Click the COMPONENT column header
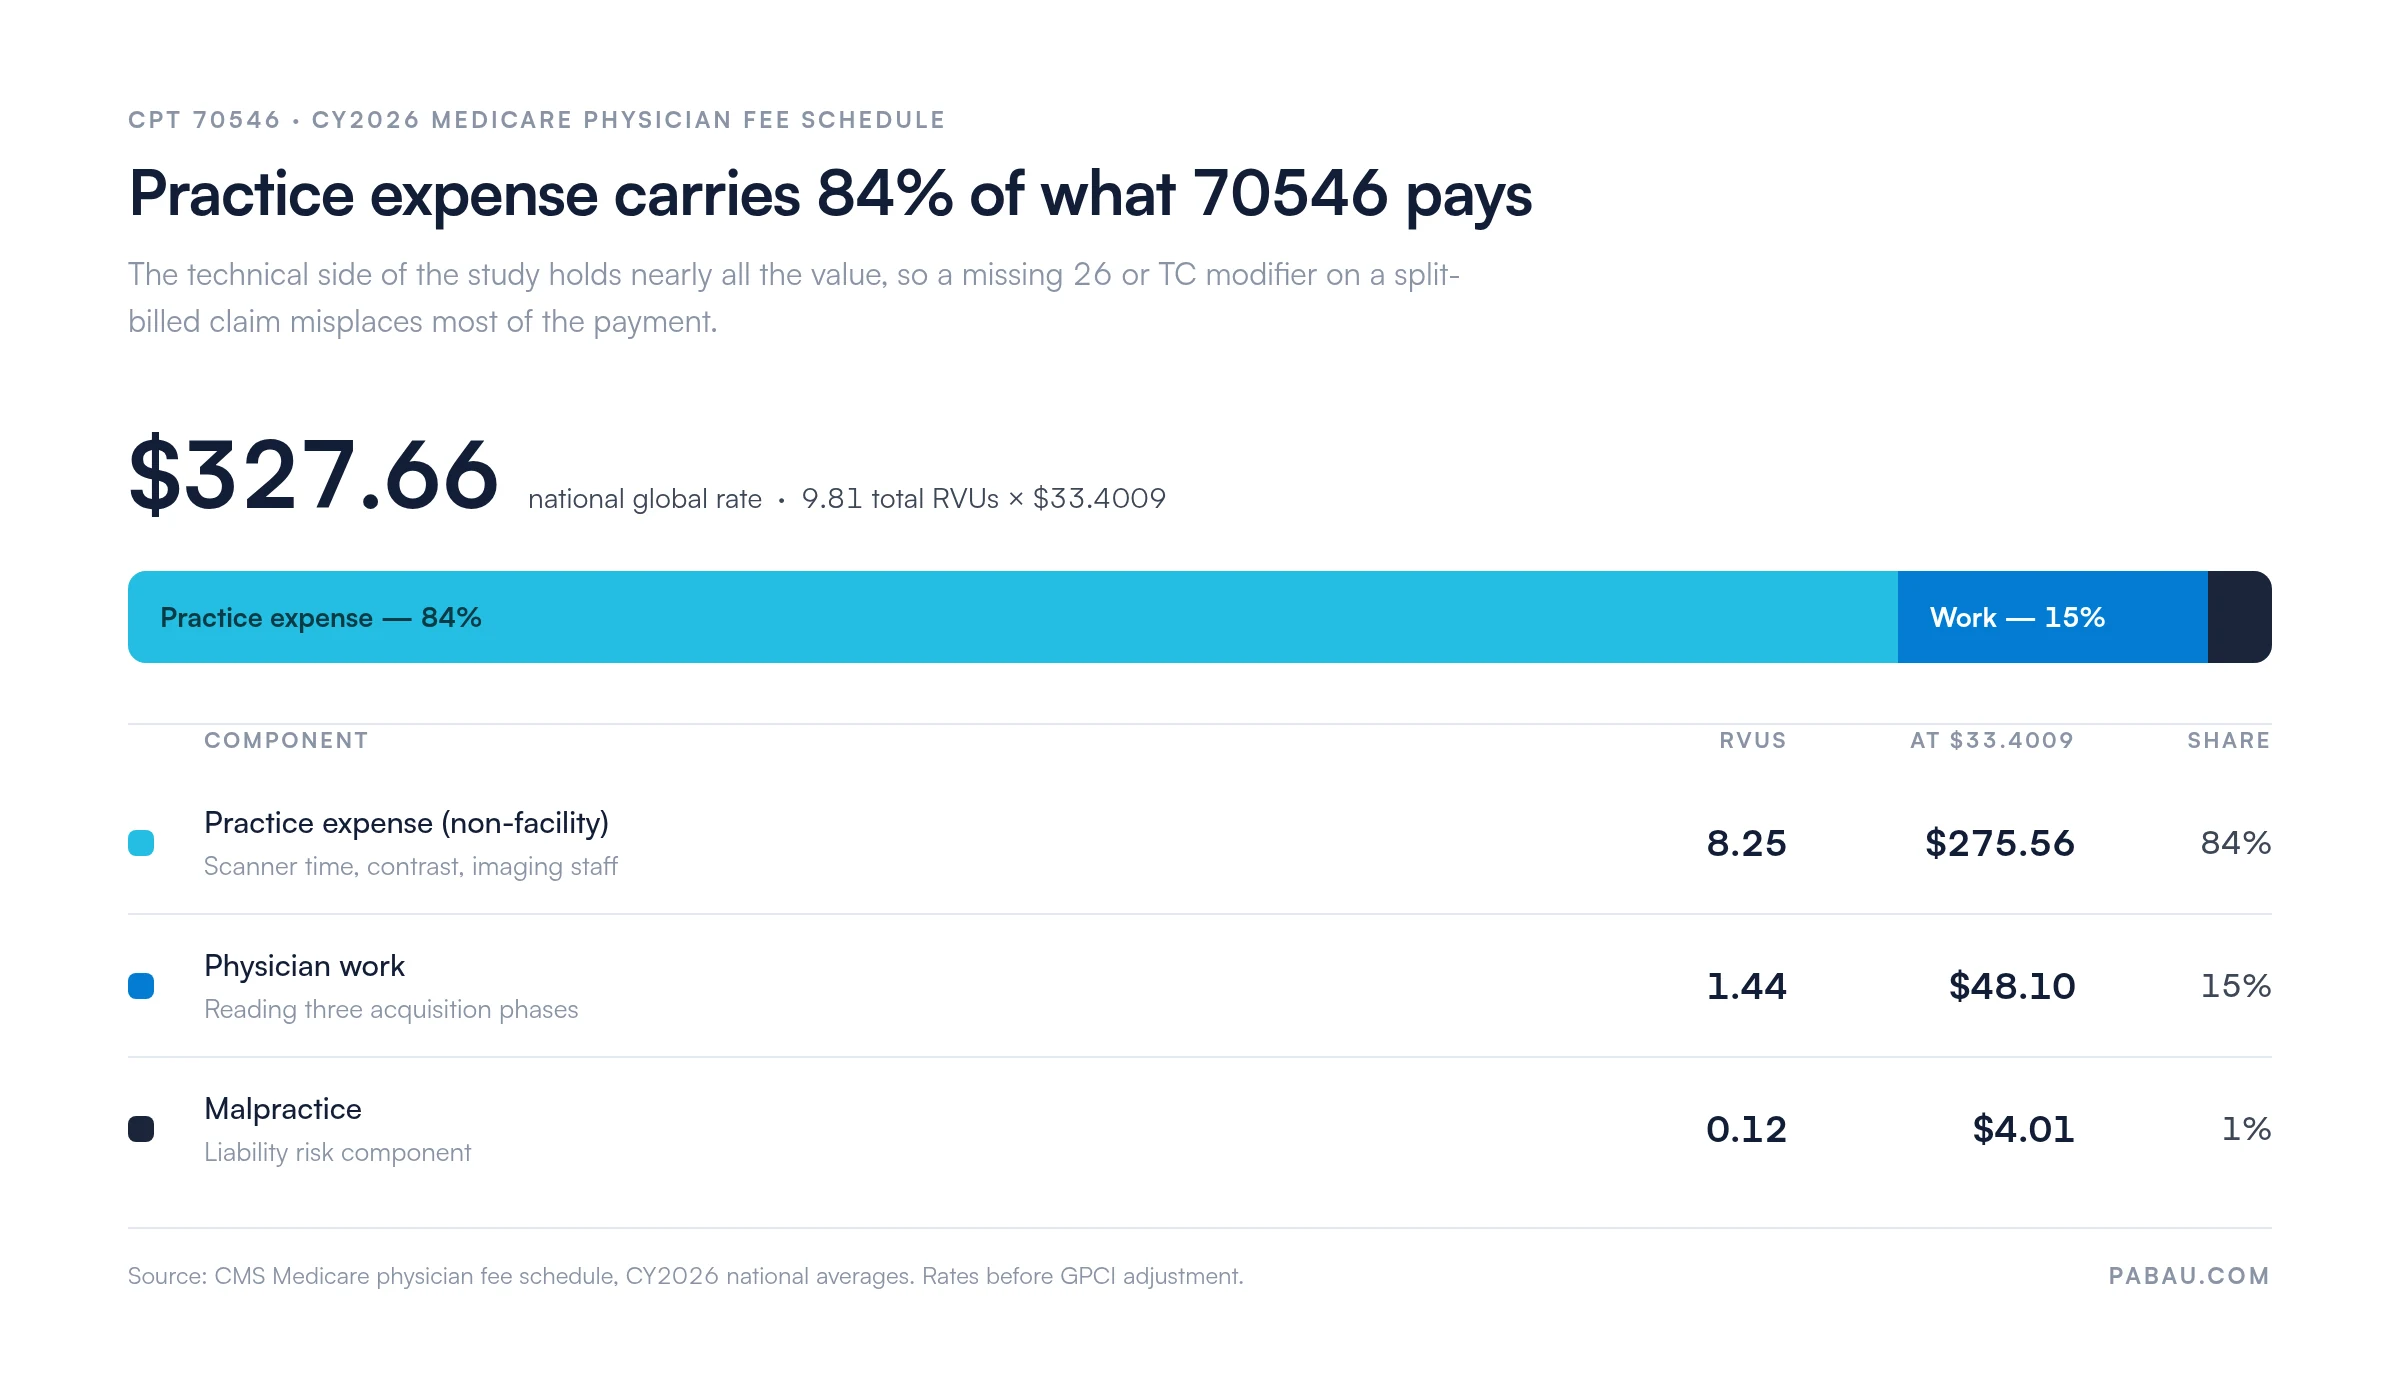Screen dimensions: 2400x1386 (x=286, y=740)
